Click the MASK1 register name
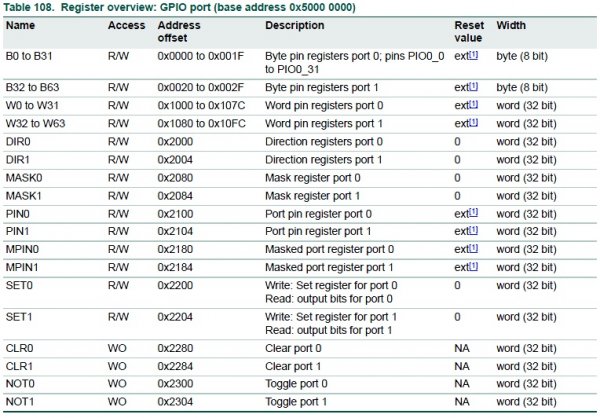The image size is (600, 418). point(24,195)
